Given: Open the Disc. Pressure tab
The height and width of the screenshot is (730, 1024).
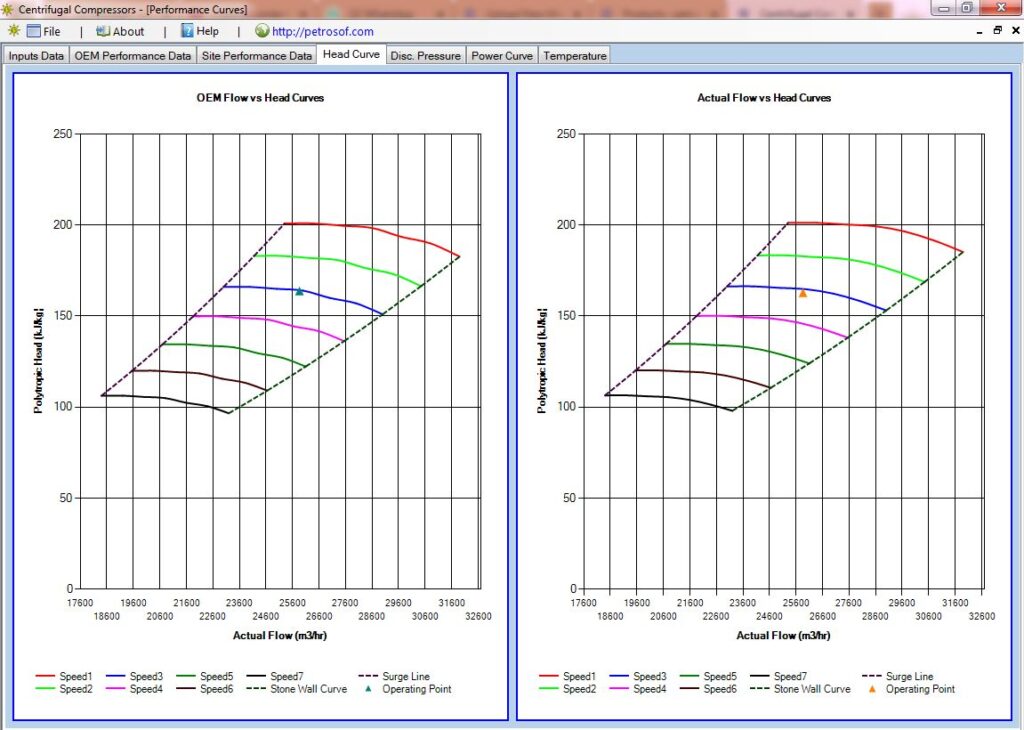Looking at the screenshot, I should tap(425, 56).
